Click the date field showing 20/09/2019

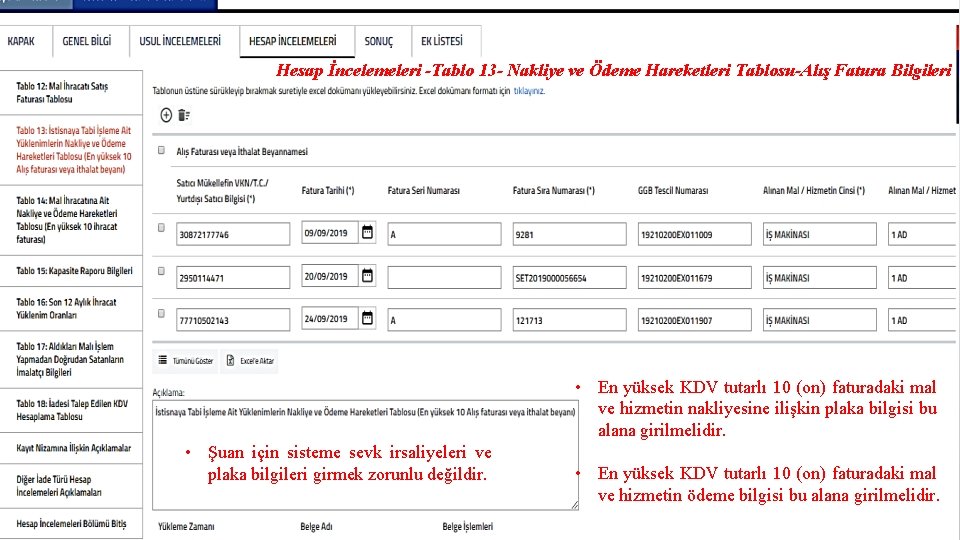329,276
